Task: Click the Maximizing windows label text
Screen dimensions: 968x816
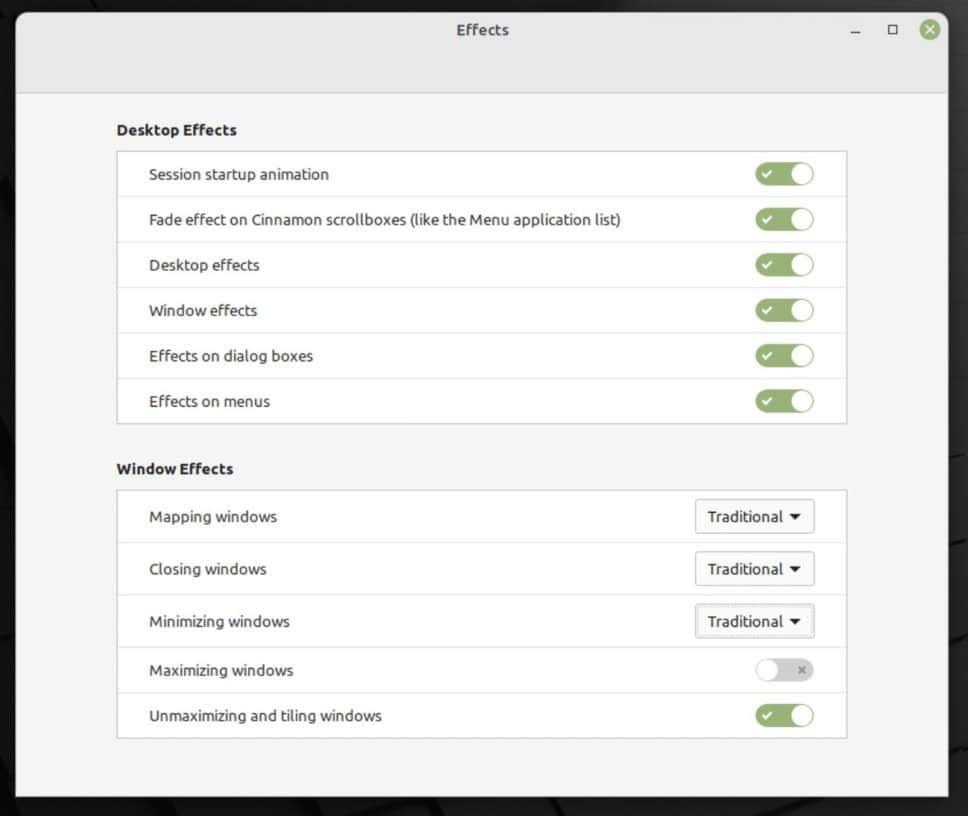Action: (x=221, y=670)
